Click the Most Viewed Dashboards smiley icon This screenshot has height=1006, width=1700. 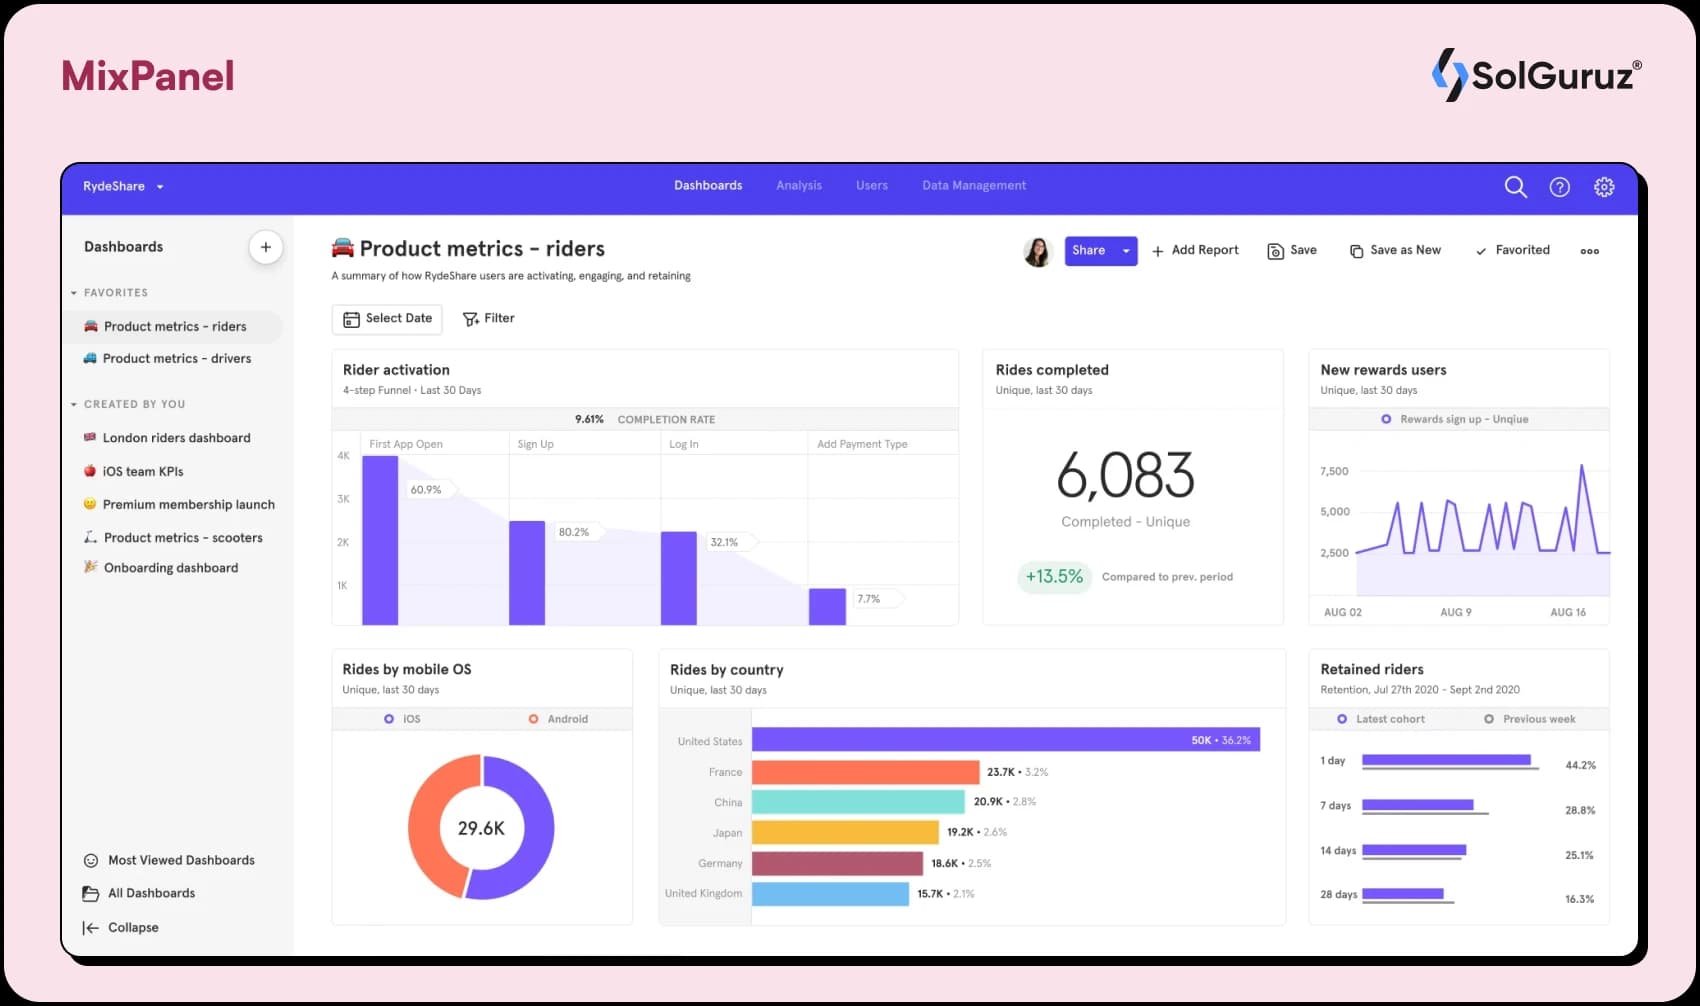click(91, 860)
